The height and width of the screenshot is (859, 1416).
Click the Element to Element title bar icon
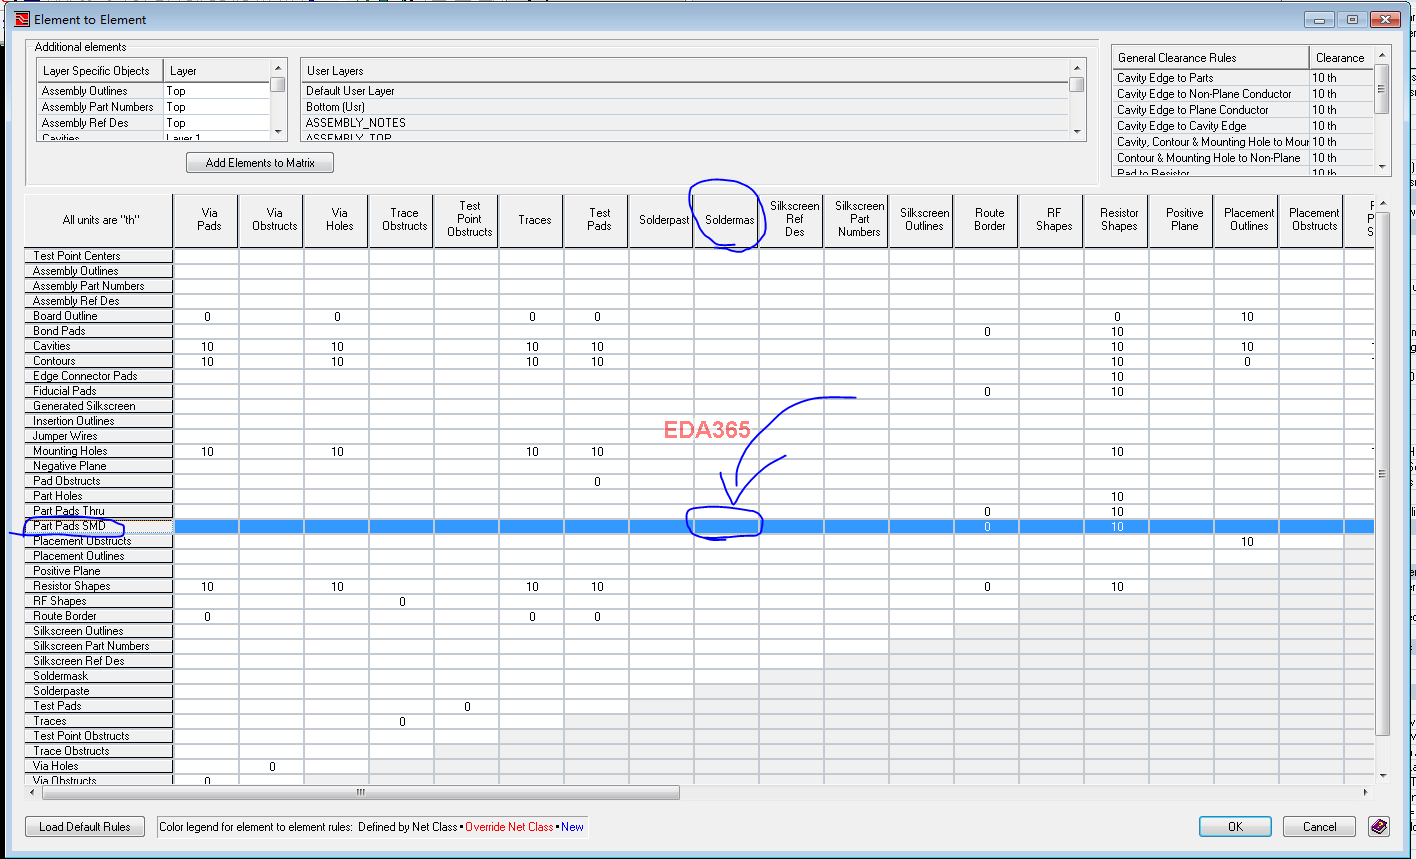[22, 19]
